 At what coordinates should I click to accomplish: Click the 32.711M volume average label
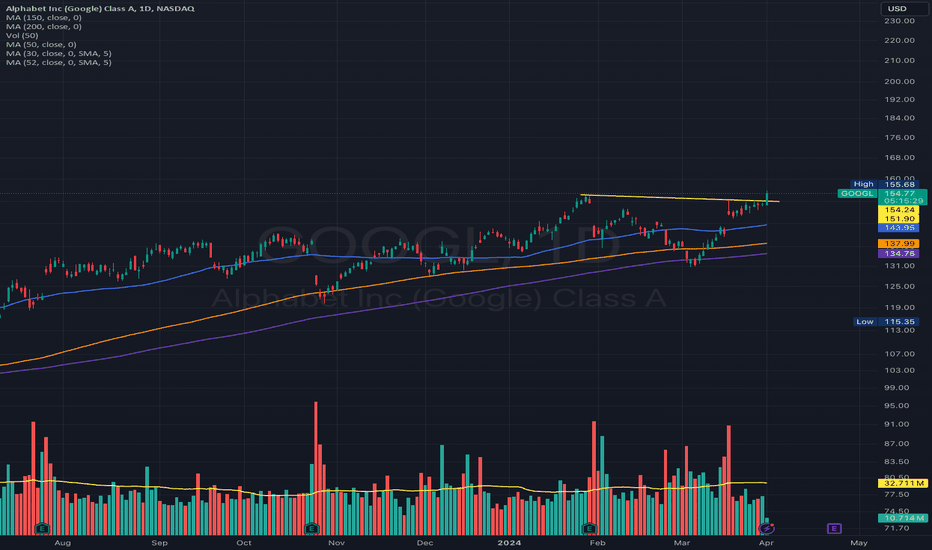[x=902, y=483]
